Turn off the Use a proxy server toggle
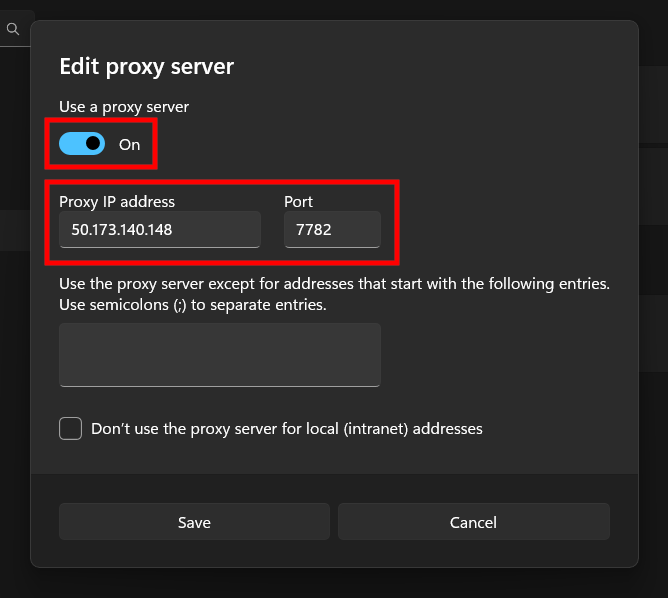Image resolution: width=668 pixels, height=598 pixels. [x=82, y=144]
